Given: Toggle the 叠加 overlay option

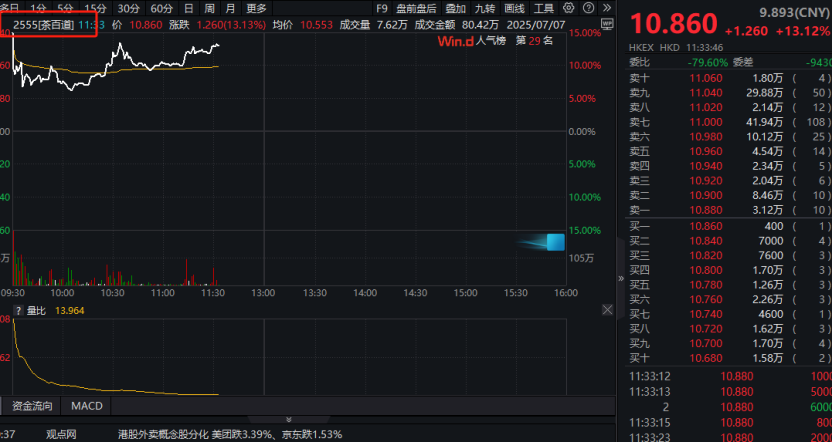Looking at the screenshot, I should [x=456, y=9].
